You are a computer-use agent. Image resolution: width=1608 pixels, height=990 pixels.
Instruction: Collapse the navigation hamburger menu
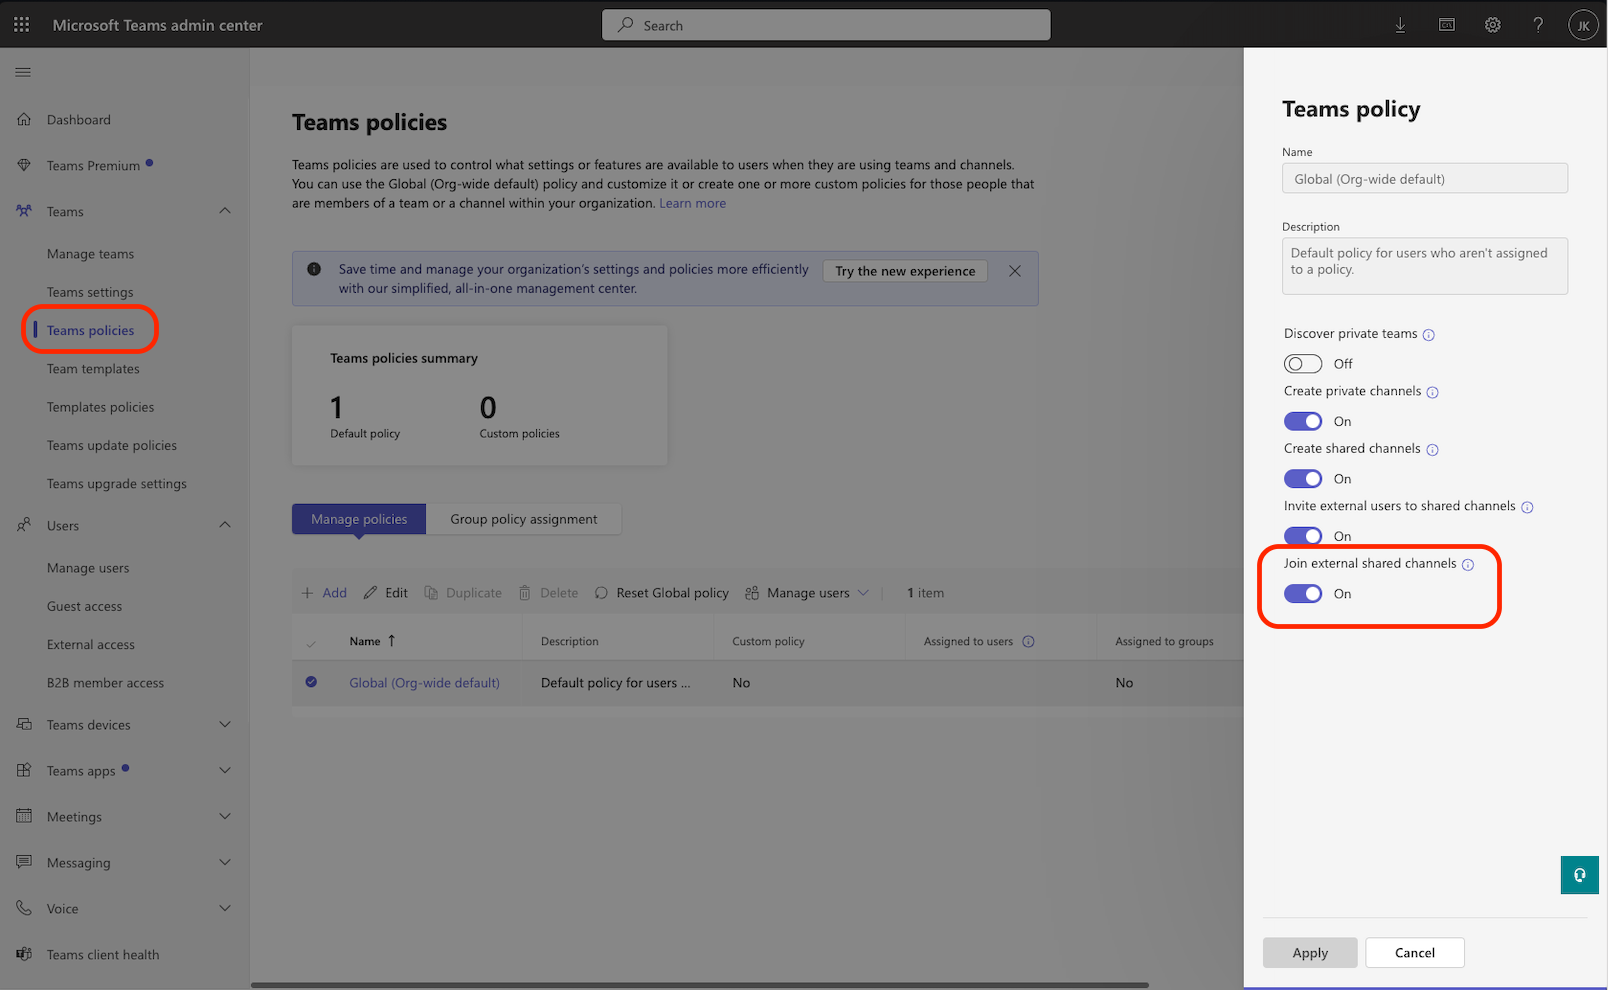pos(23,72)
